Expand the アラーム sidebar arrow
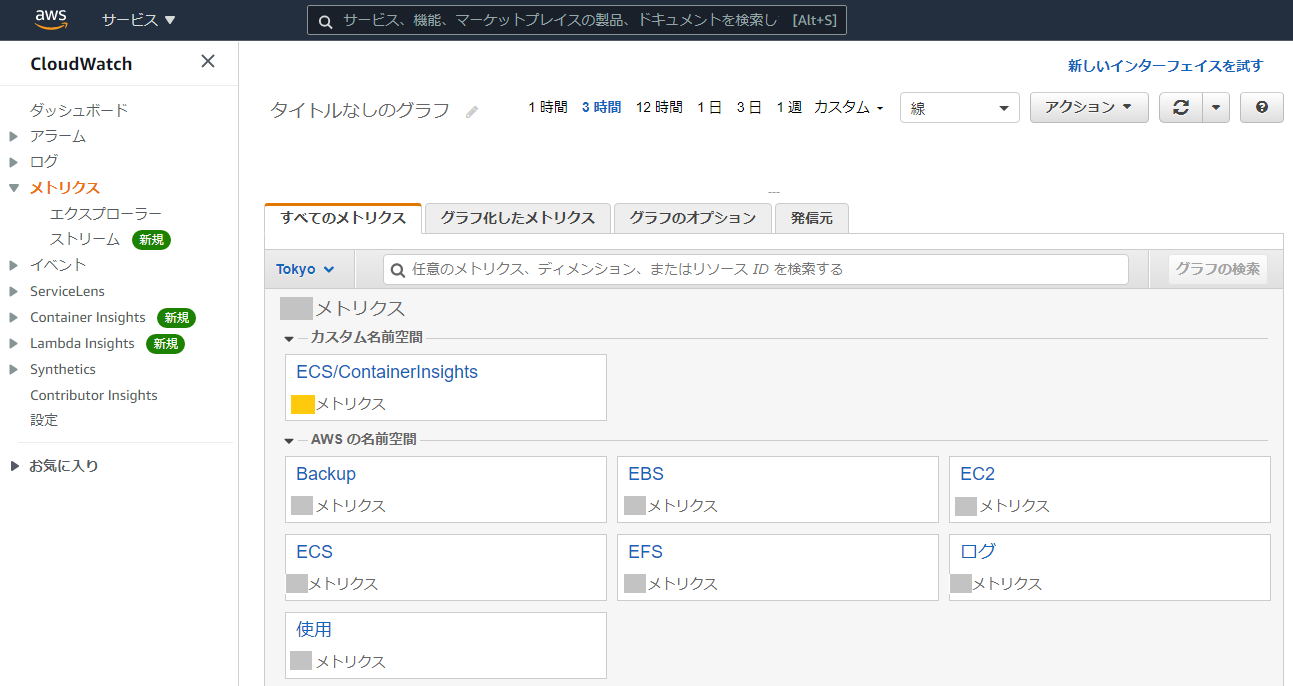This screenshot has width=1293, height=686. click(13, 136)
